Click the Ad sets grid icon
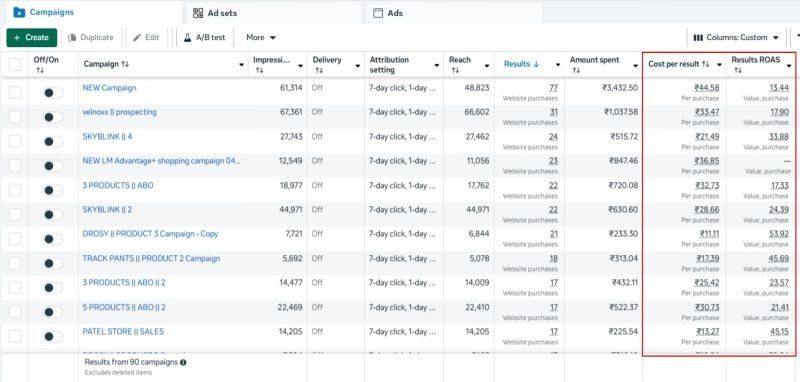Image resolution: width=800 pixels, height=382 pixels. 198,13
